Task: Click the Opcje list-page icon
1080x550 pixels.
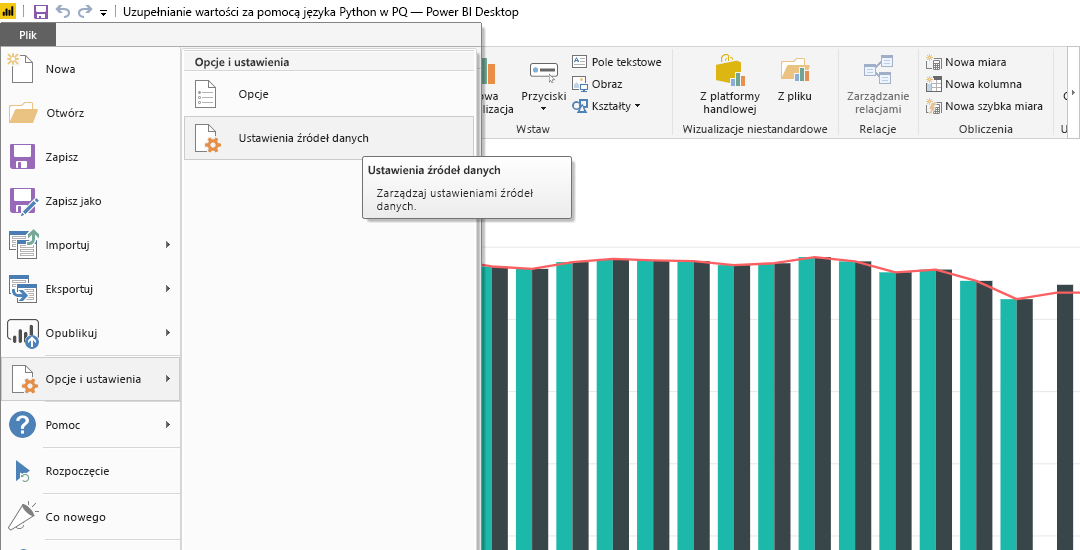Action: (207, 94)
